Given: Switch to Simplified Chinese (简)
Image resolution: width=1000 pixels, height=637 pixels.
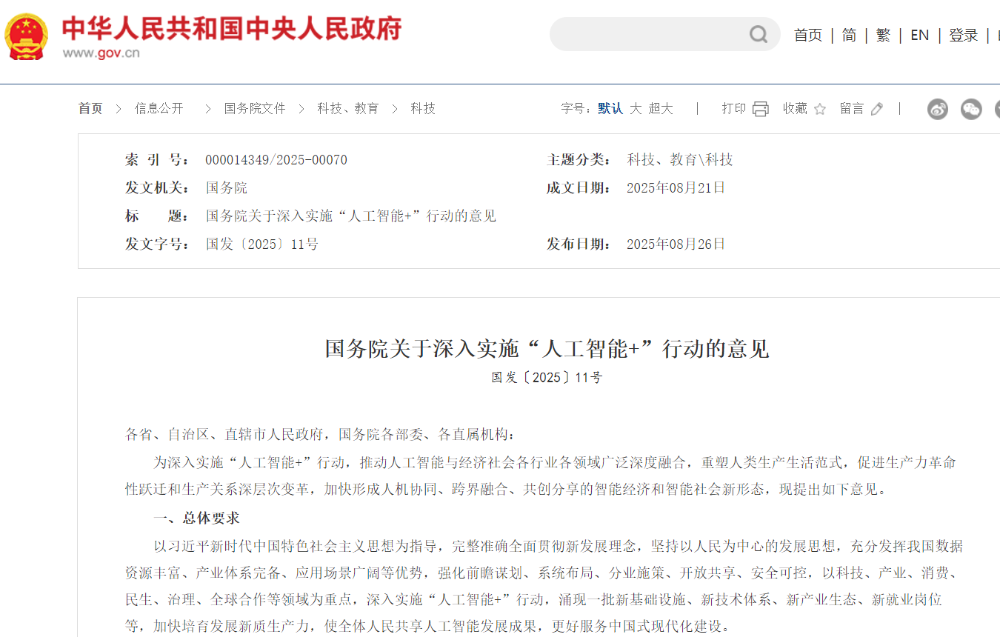Looking at the screenshot, I should (849, 35).
